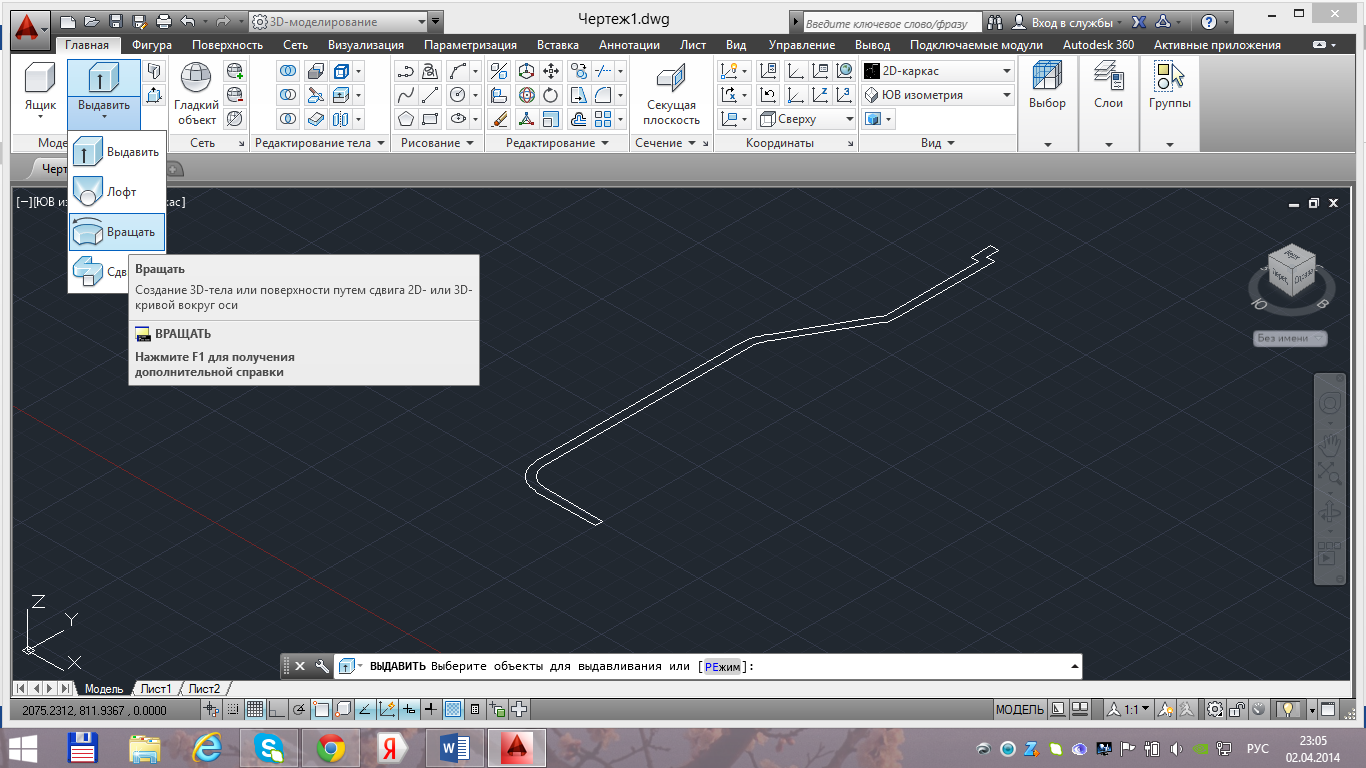Click Вход в службы sign-in button
Screen dimensions: 1366x768
tap(1069, 21)
